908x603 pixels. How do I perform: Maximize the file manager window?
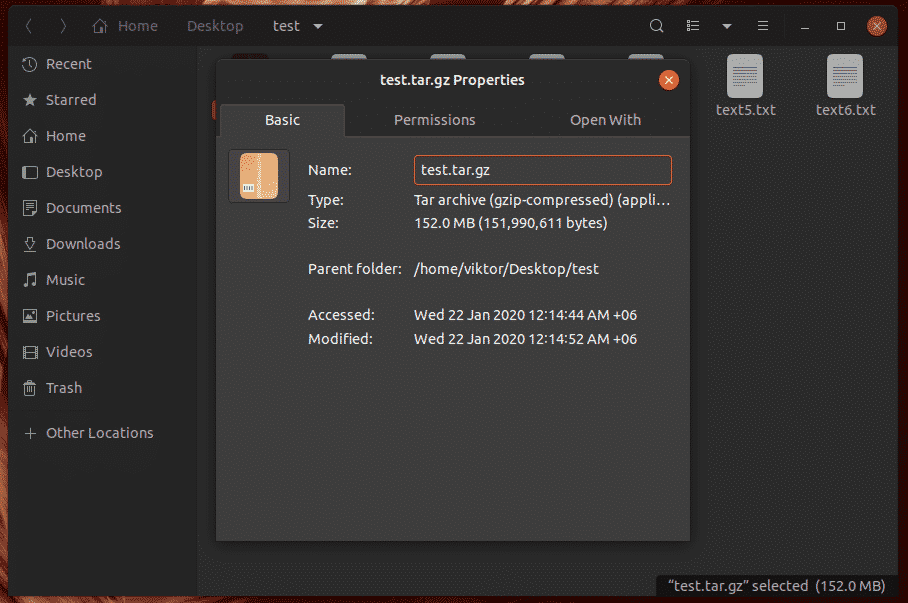tap(841, 26)
